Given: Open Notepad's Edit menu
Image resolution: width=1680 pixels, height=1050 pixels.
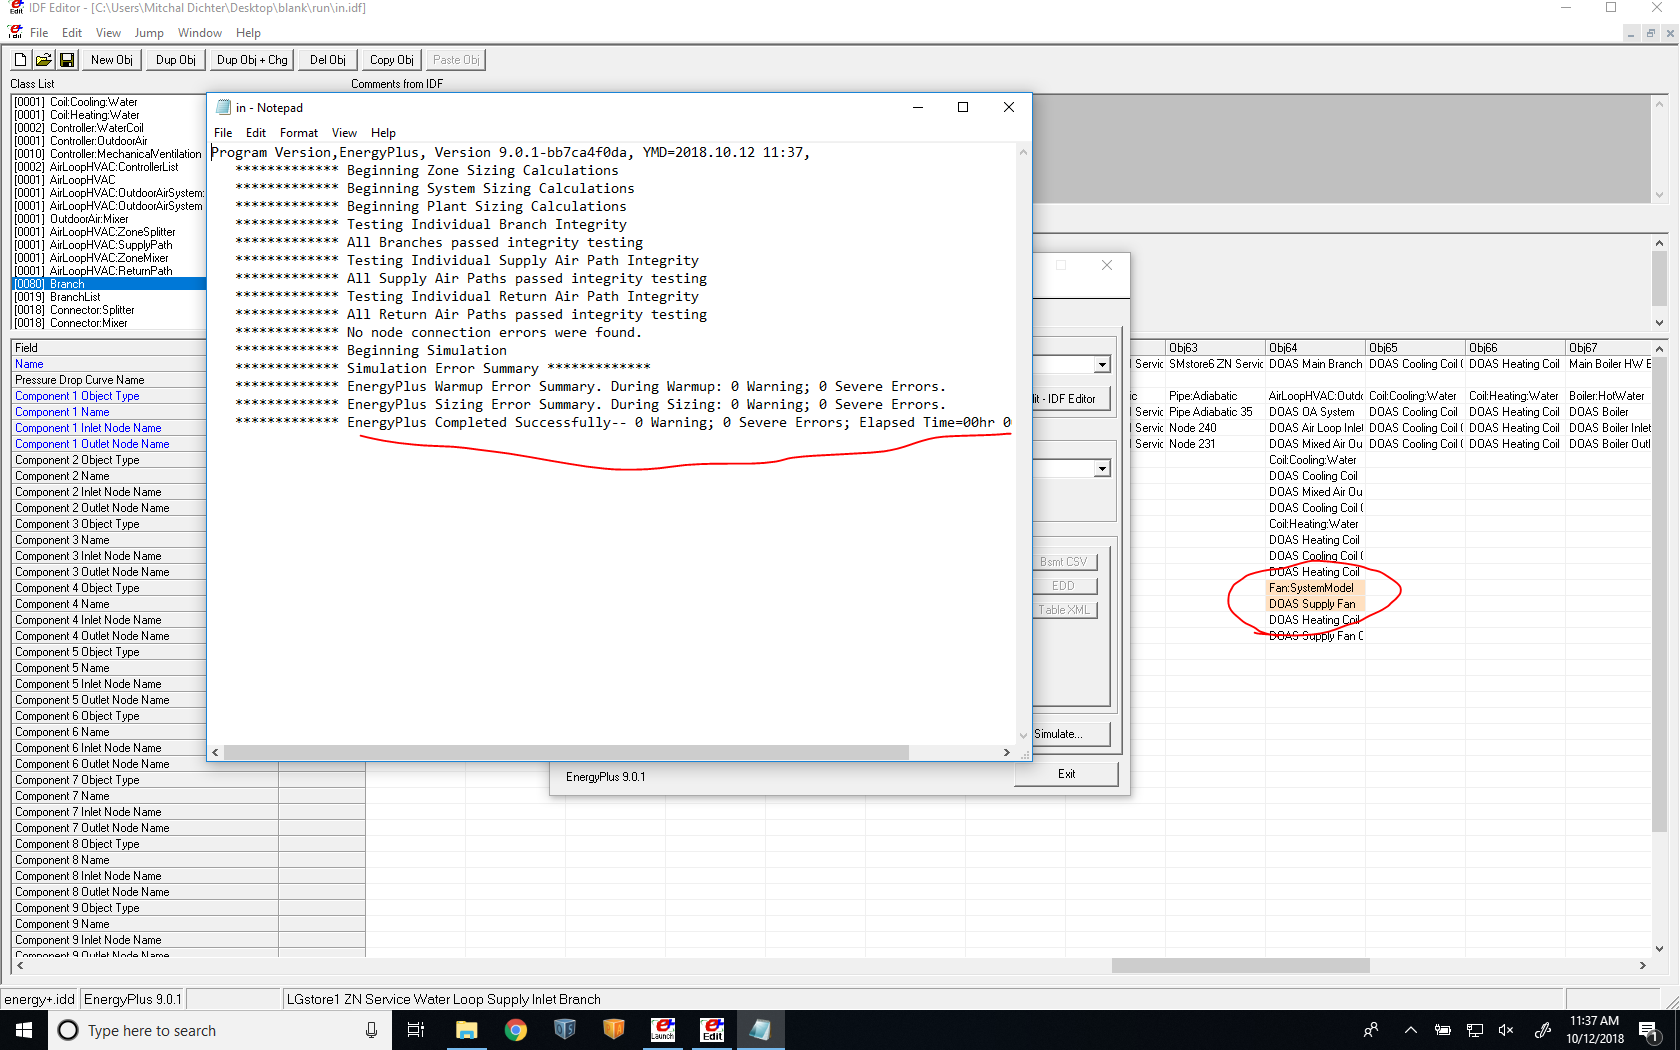Looking at the screenshot, I should (x=256, y=133).
